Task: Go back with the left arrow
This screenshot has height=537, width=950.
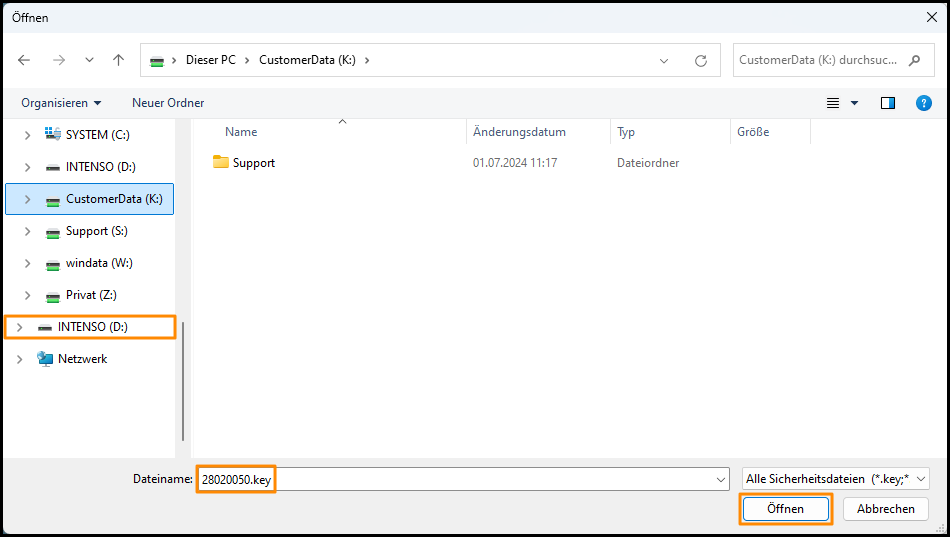Action: (24, 60)
